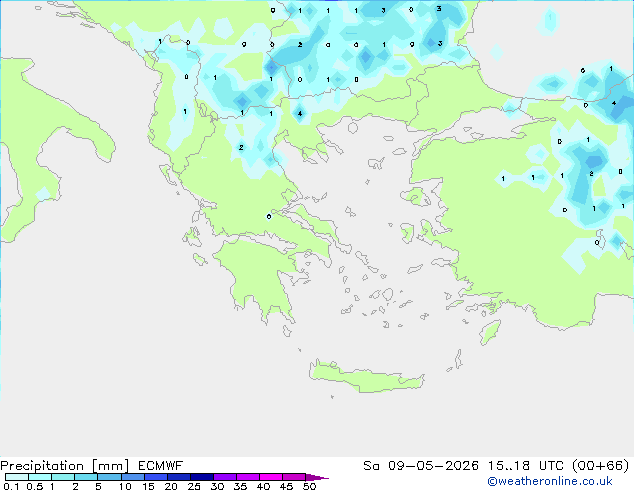
Task: Select the 10–15 mm legend color swatch
Action: click(x=133, y=477)
